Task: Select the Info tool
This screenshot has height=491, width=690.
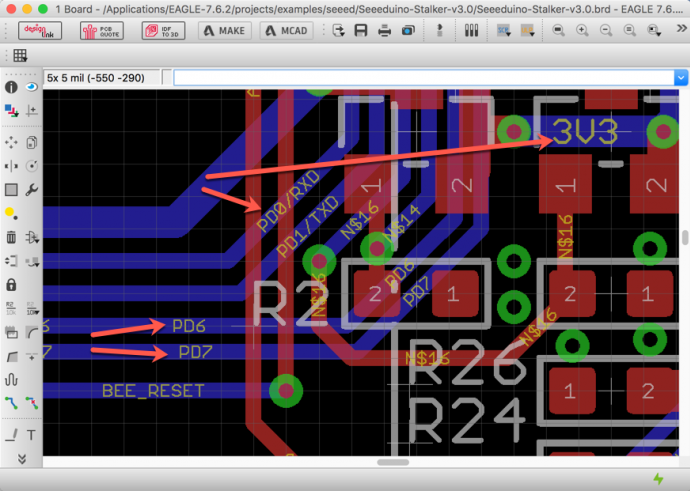Action: pyautogui.click(x=11, y=87)
